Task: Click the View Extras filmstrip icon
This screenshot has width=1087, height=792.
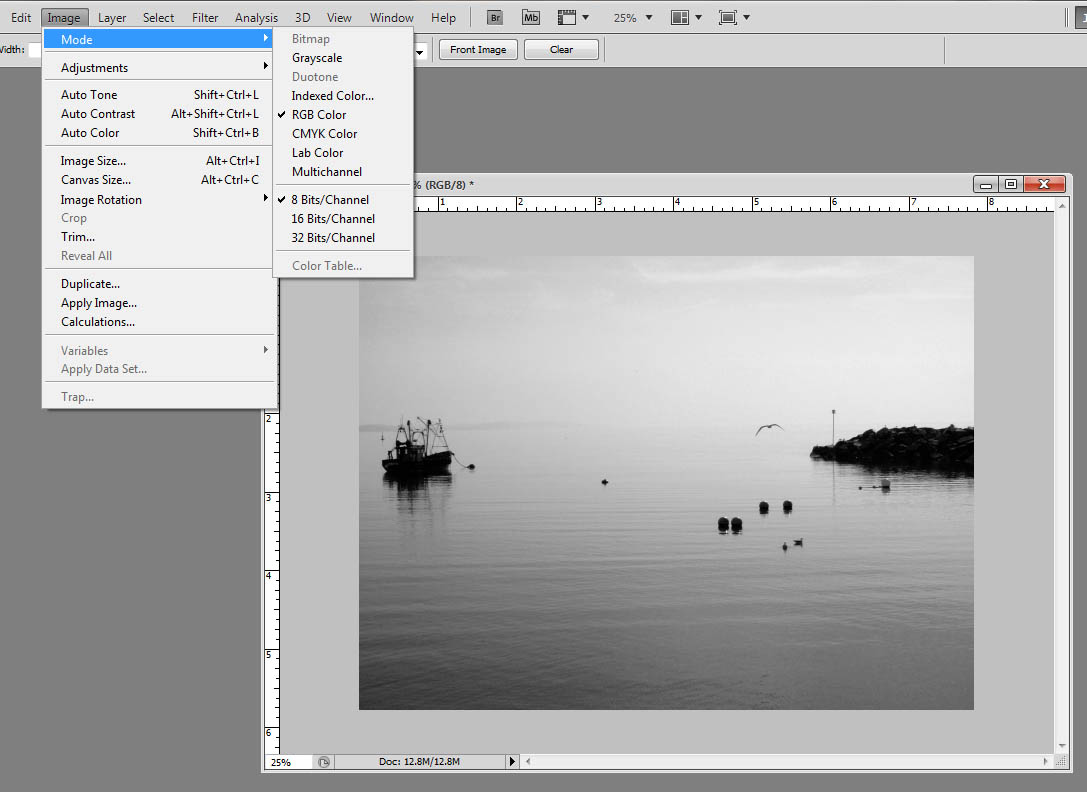Action: tap(567, 18)
